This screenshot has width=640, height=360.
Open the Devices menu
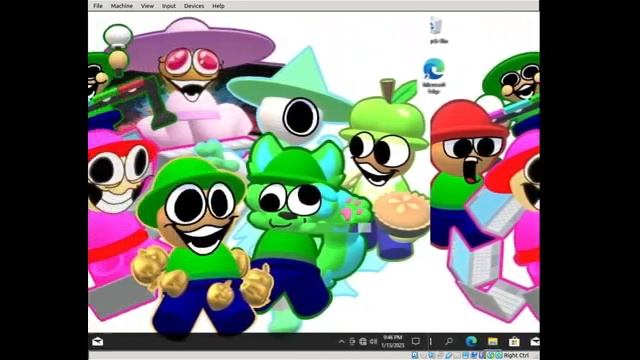tap(194, 6)
